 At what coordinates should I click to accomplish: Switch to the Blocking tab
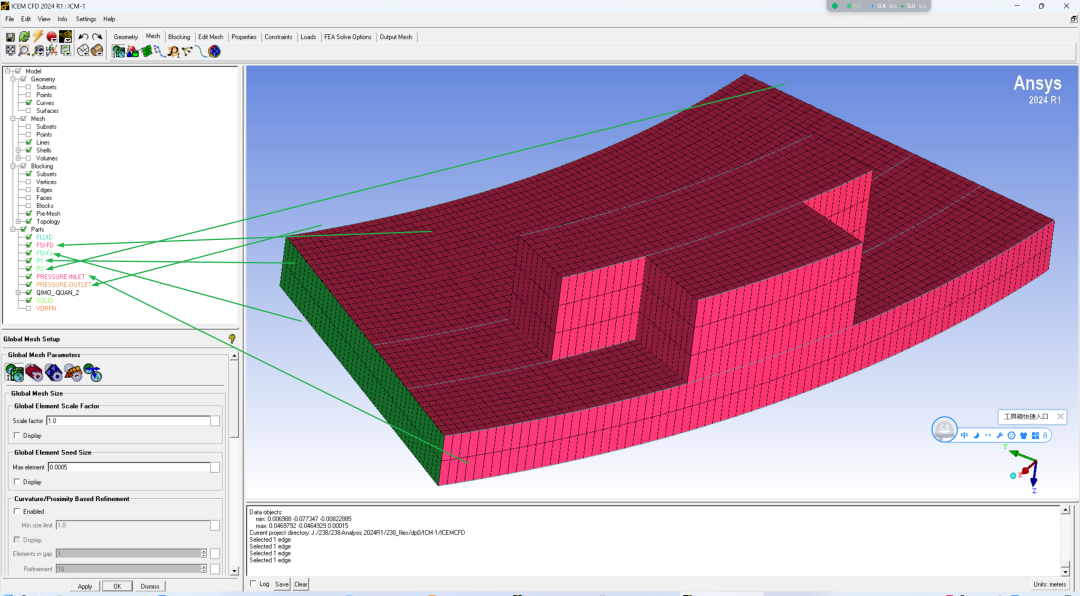179,37
